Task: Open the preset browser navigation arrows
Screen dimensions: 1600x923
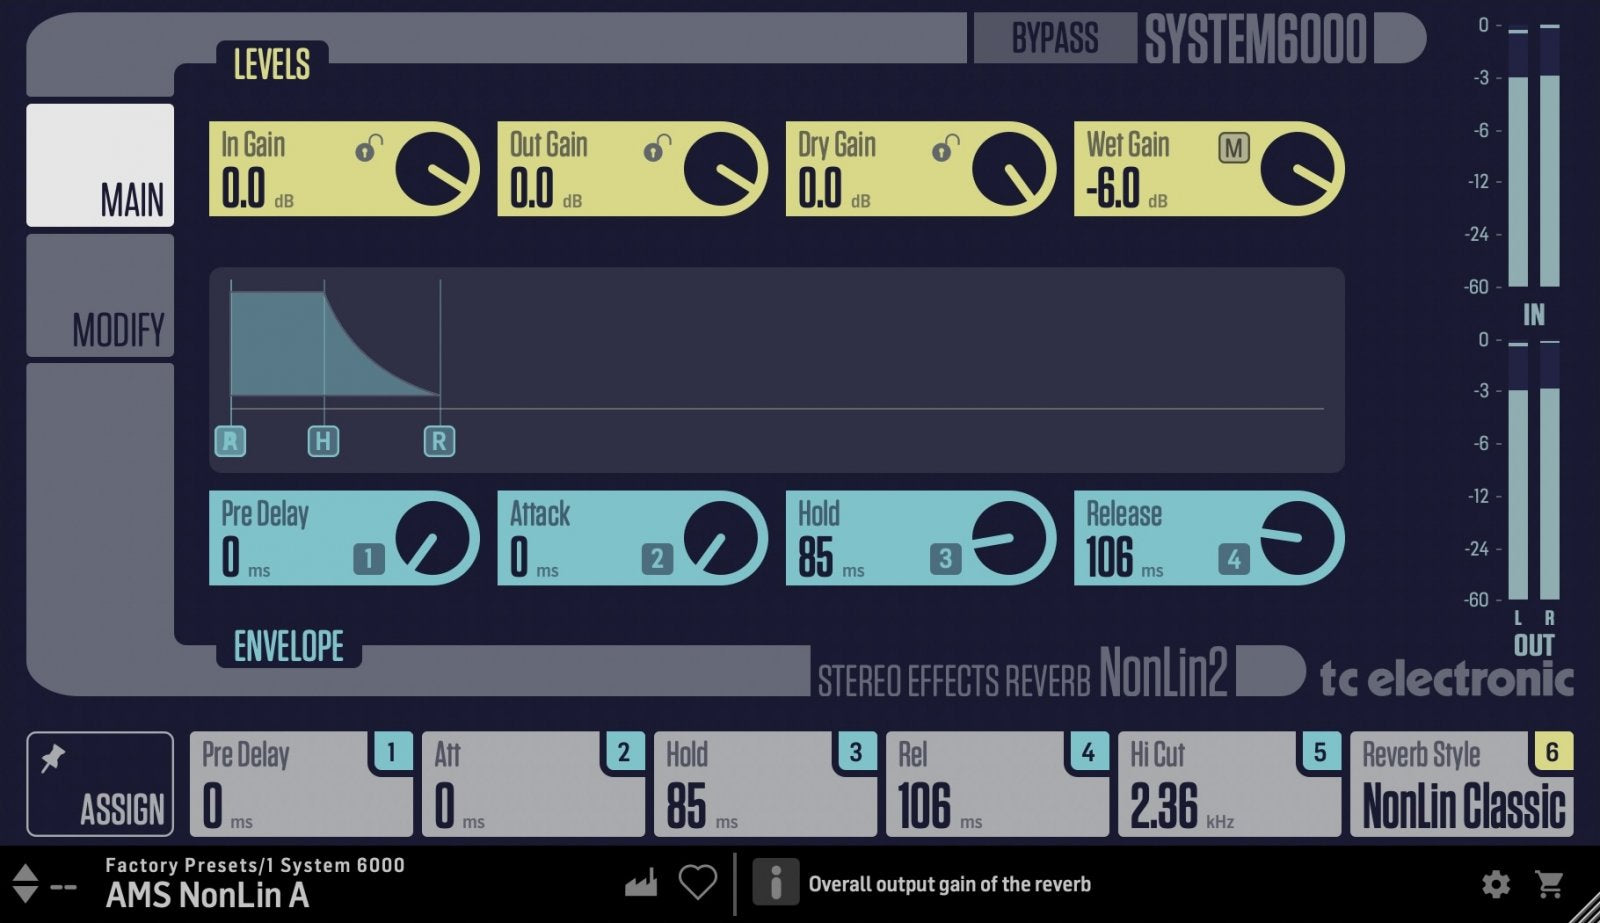Action: click(x=24, y=884)
